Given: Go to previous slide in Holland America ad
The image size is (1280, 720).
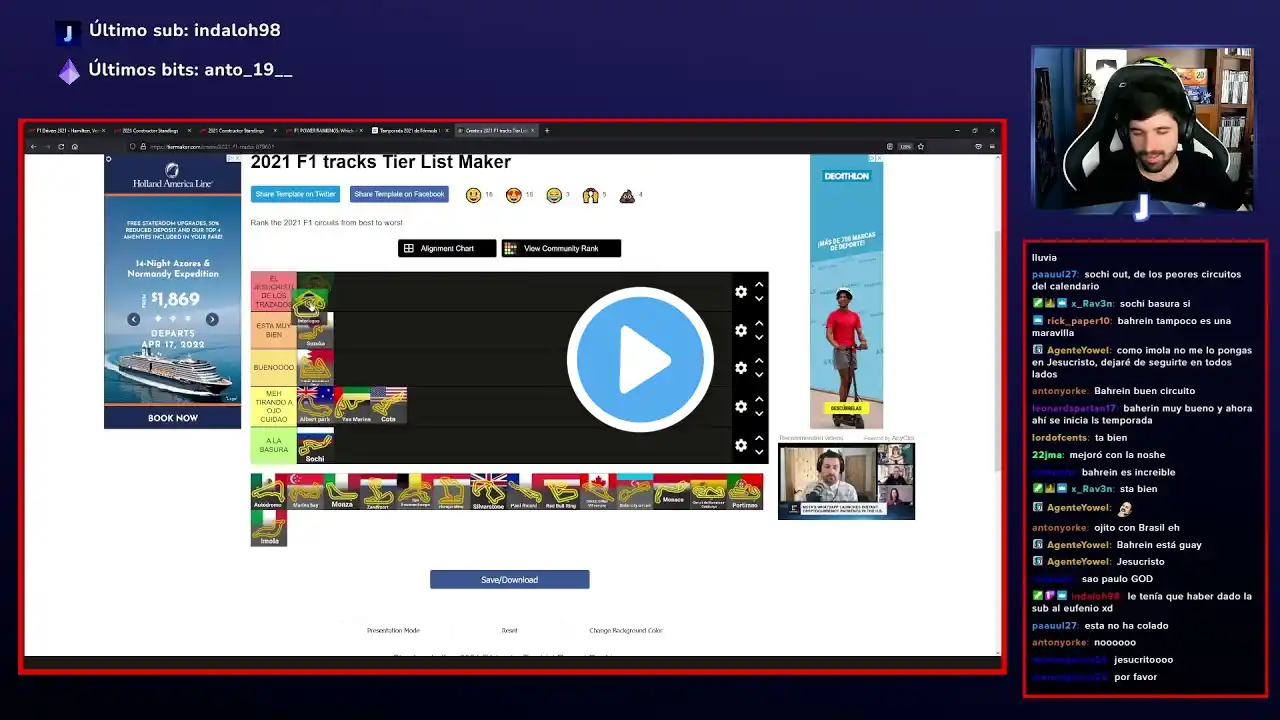Looking at the screenshot, I should tap(133, 319).
